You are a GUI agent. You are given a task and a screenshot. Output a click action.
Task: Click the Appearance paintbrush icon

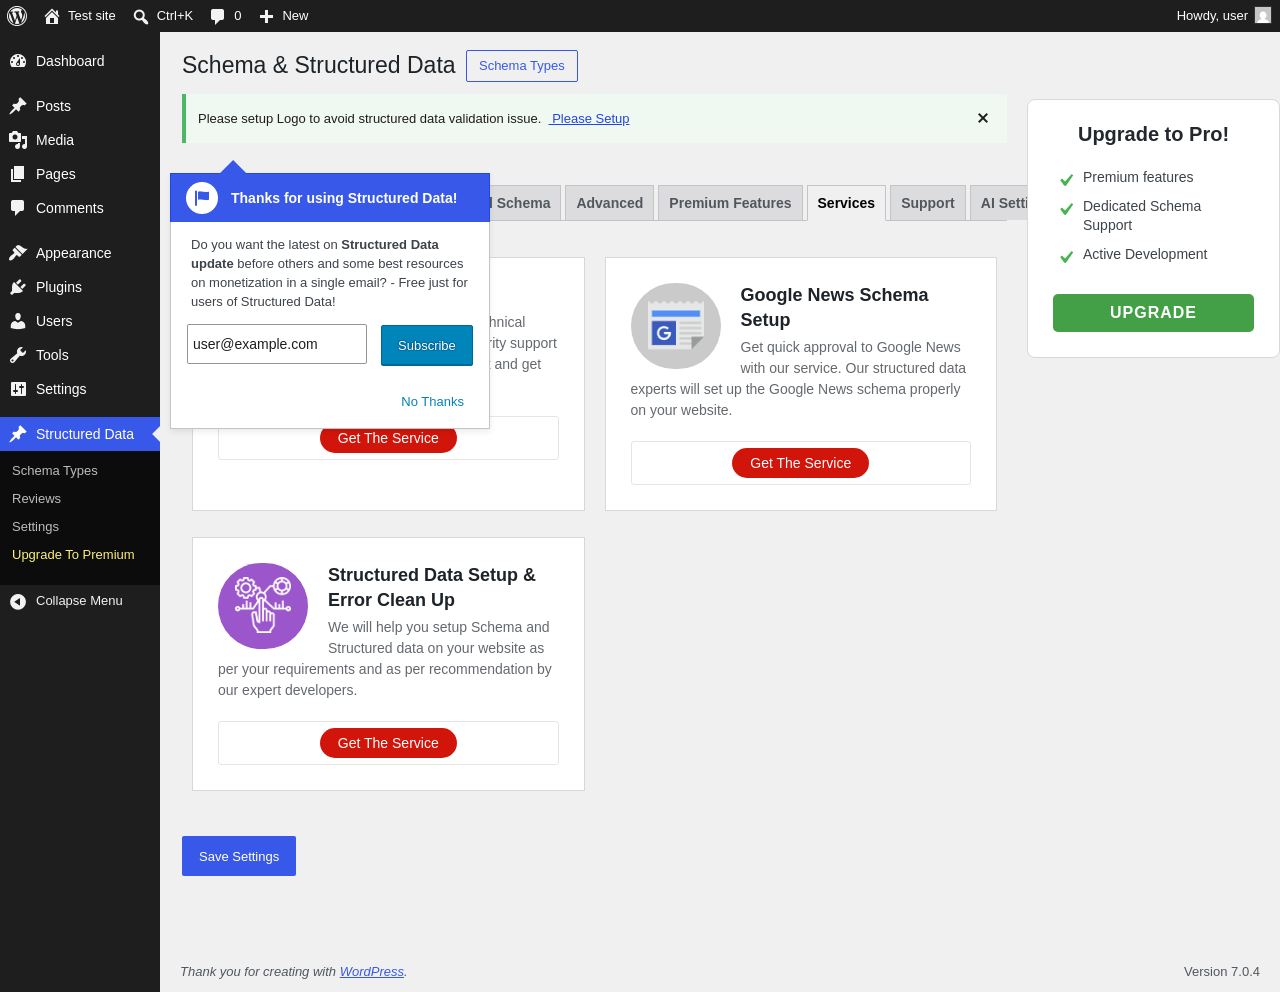coord(18,253)
